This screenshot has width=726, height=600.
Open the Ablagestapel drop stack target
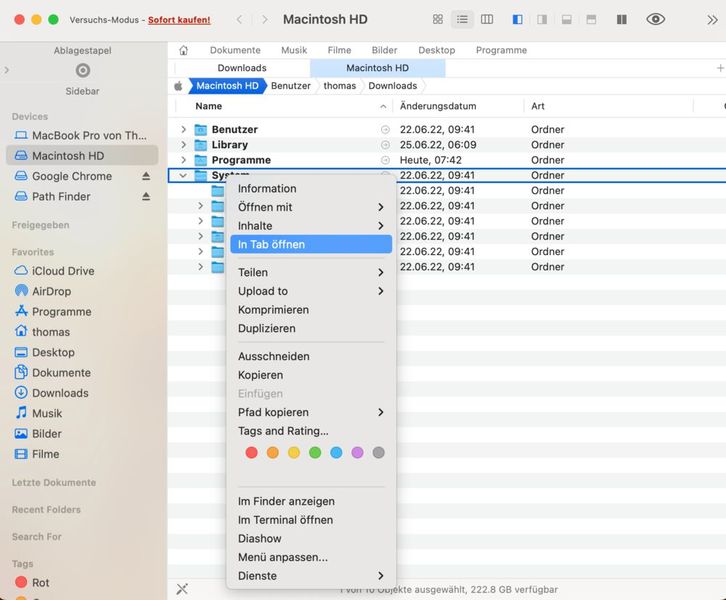coord(82,70)
